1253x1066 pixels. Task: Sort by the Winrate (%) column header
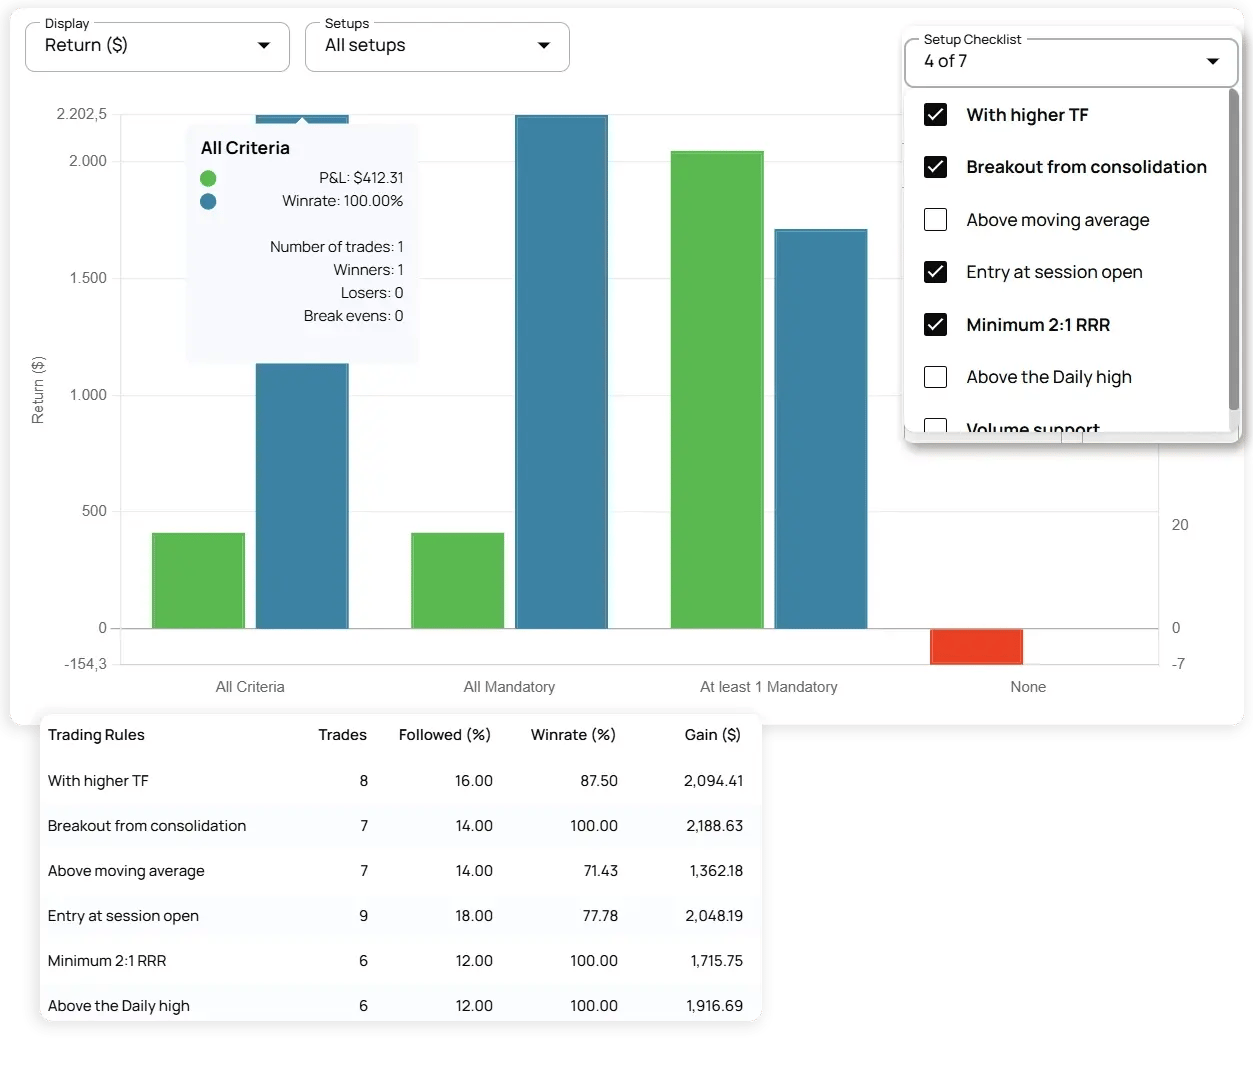coord(573,735)
